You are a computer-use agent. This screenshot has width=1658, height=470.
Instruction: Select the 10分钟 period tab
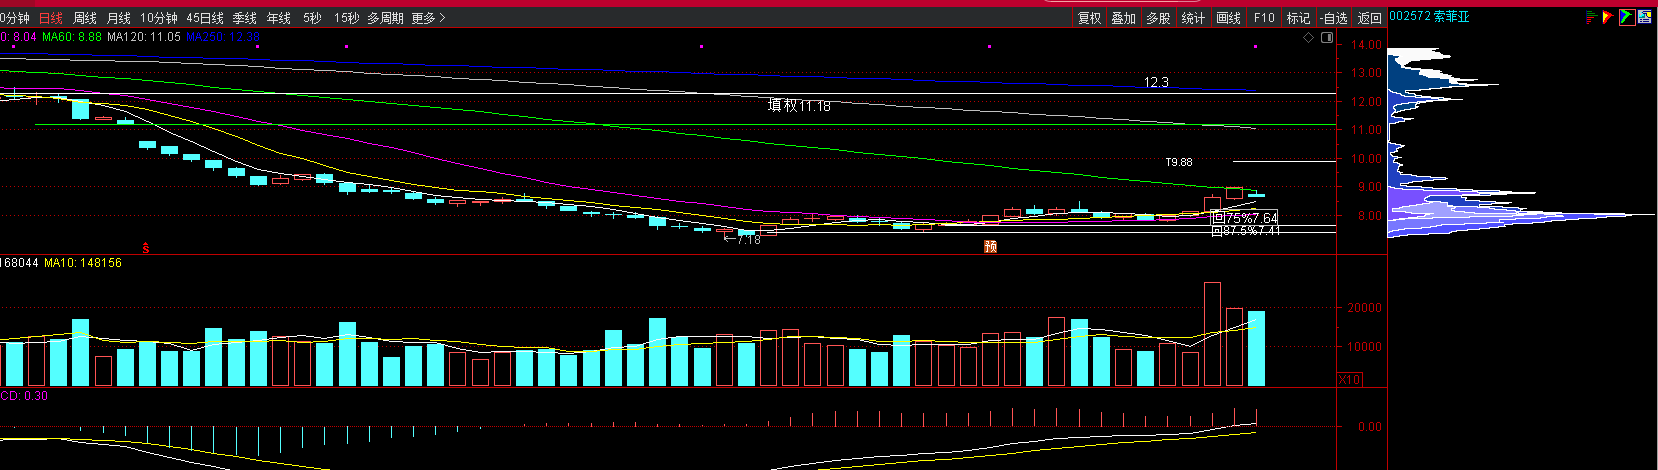(158, 18)
